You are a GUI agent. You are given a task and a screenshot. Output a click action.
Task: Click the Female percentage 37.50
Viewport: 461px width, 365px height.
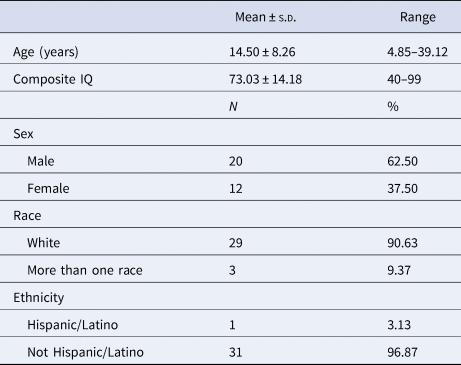pyautogui.click(x=402, y=189)
